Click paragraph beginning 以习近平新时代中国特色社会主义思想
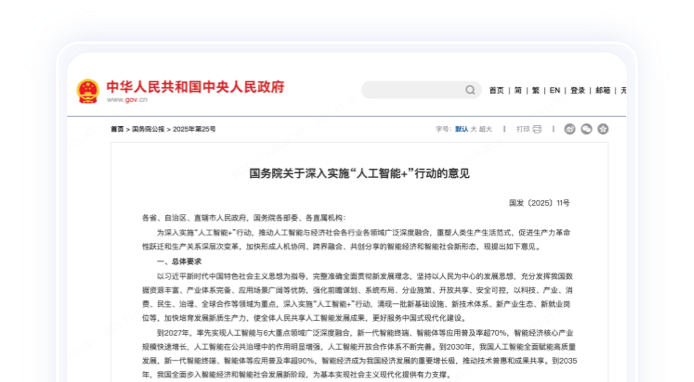Image resolution: width=694 pixels, height=382 pixels. [358, 297]
